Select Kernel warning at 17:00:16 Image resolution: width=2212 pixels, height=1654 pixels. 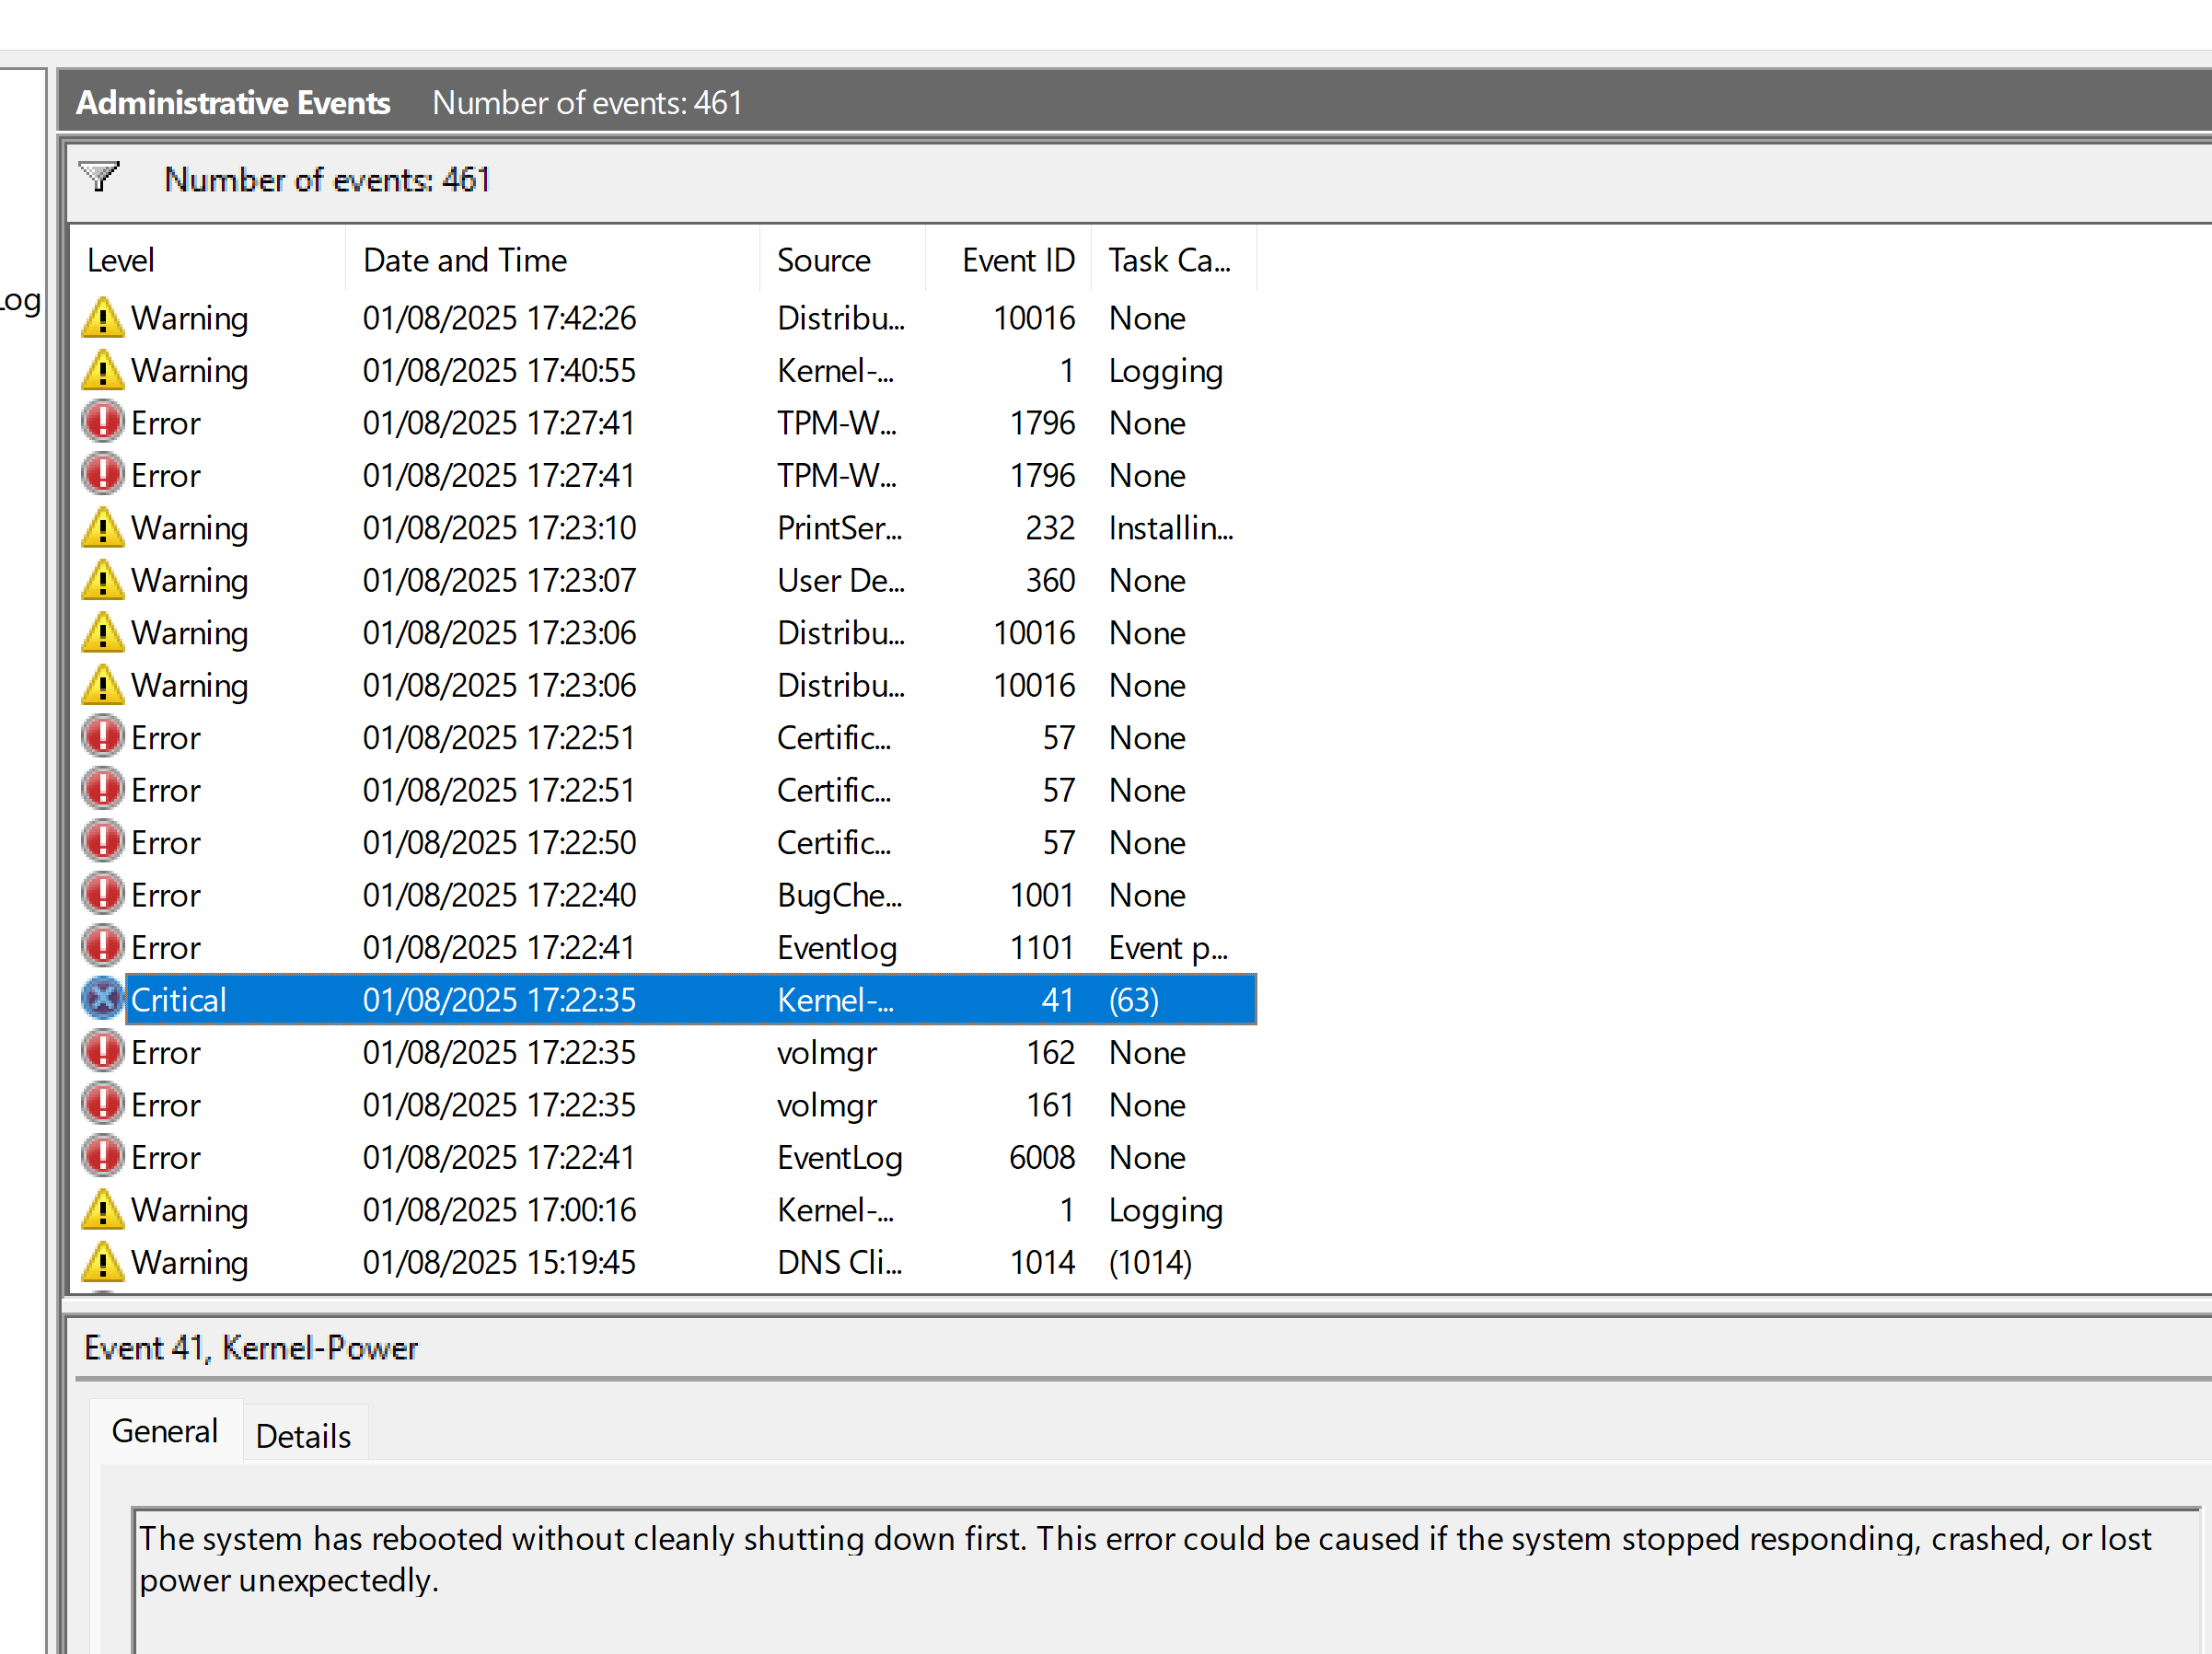(x=497, y=1210)
